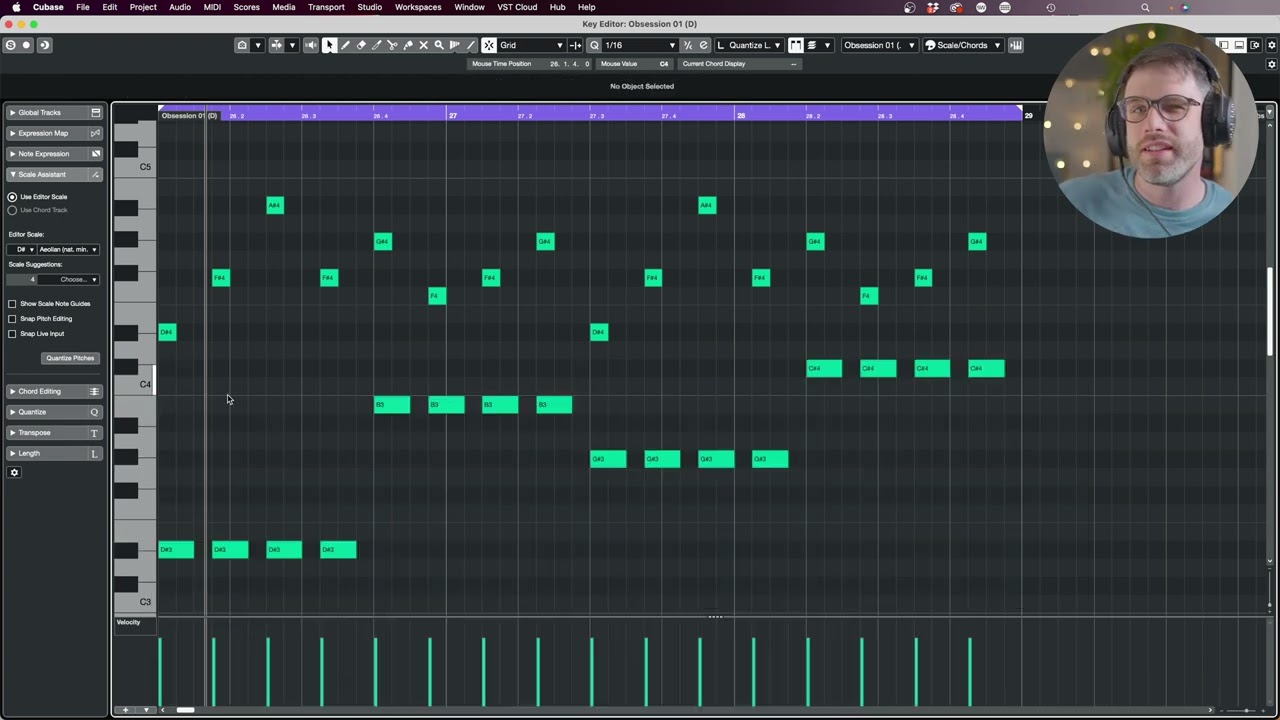Viewport: 1280px width, 720px height.
Task: Open the Transport menu
Action: (326, 7)
